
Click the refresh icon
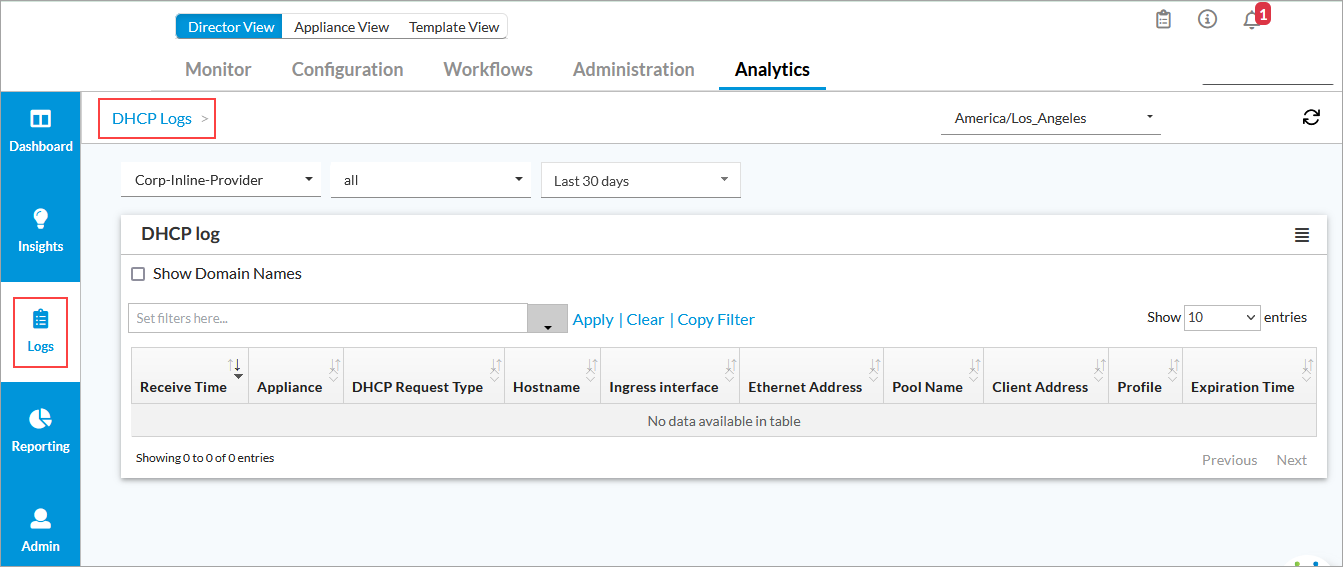[x=1311, y=118]
